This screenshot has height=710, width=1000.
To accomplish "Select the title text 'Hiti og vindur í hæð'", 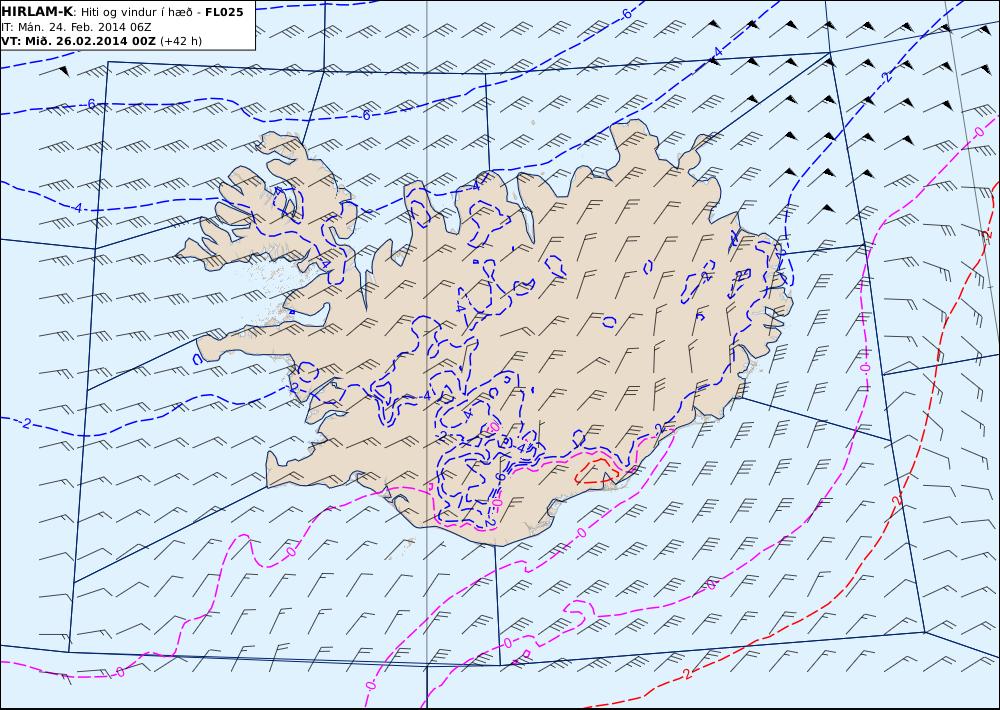I will click(x=136, y=11).
